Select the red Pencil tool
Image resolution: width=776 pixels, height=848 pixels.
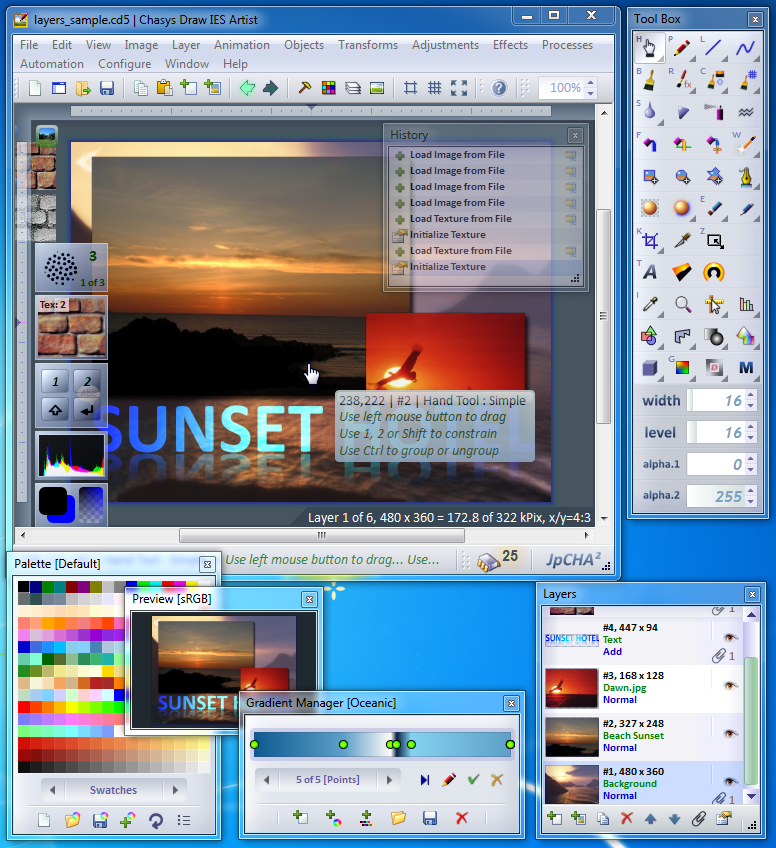click(x=682, y=48)
